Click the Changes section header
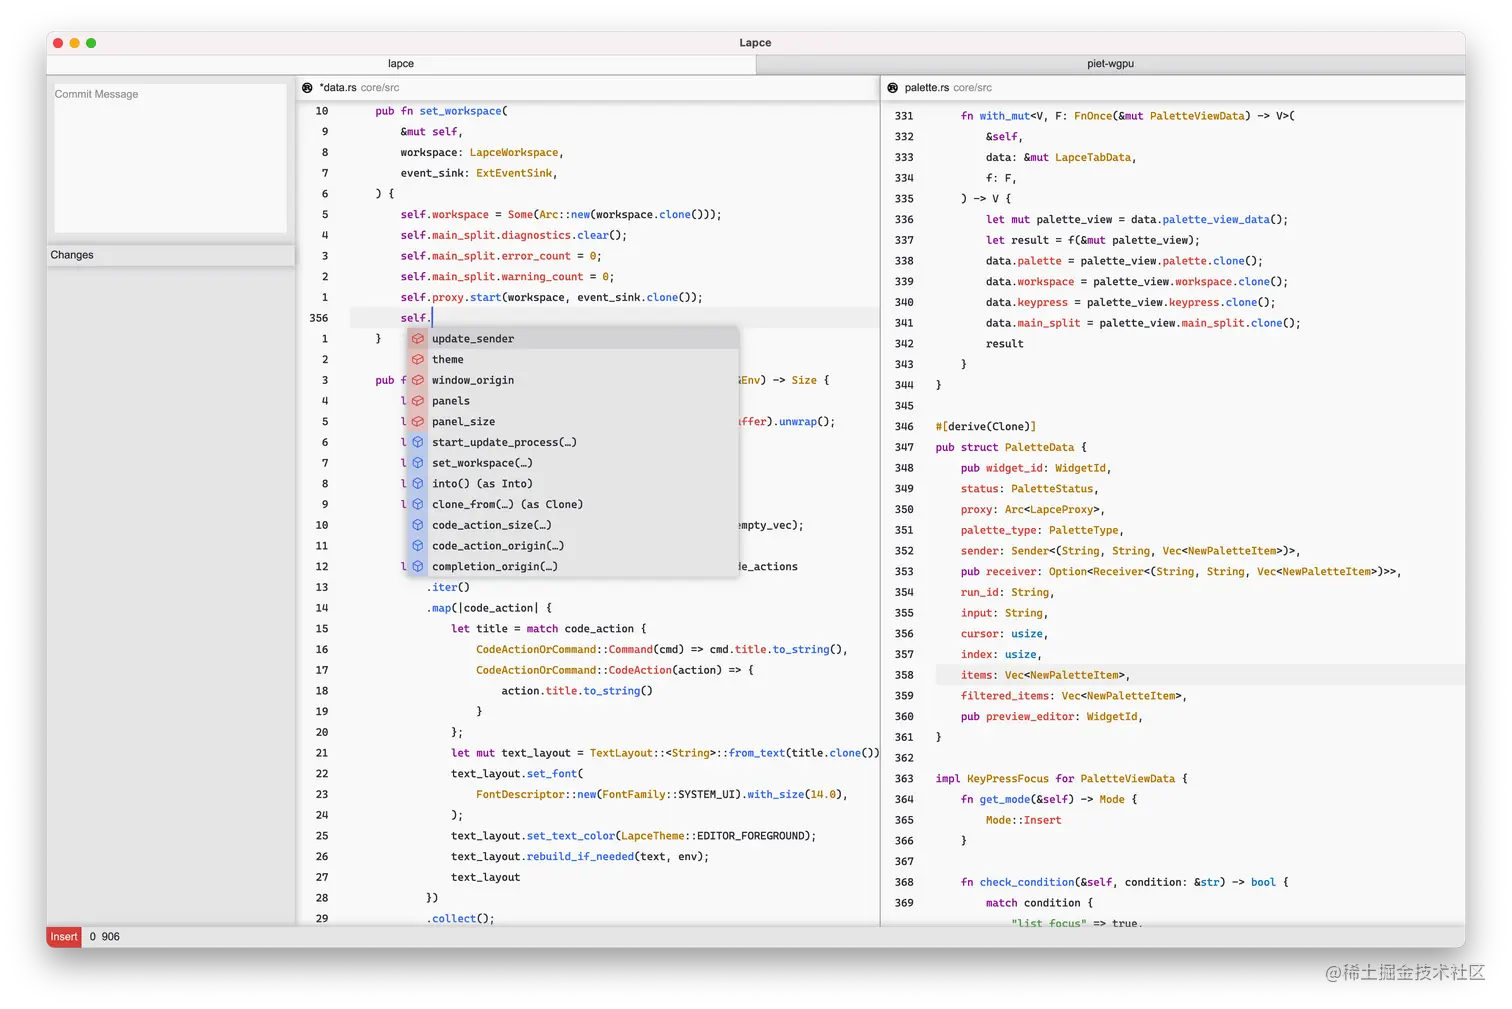Viewport: 1512px width, 1009px height. (x=170, y=255)
